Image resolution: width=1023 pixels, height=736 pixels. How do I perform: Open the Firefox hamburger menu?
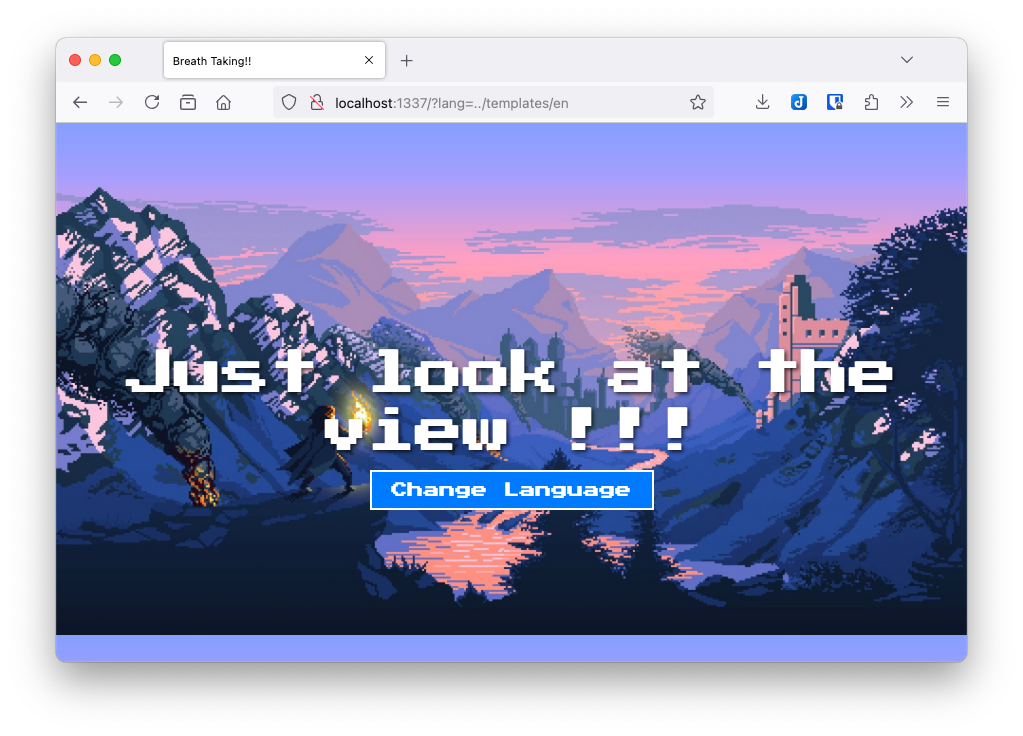click(943, 102)
